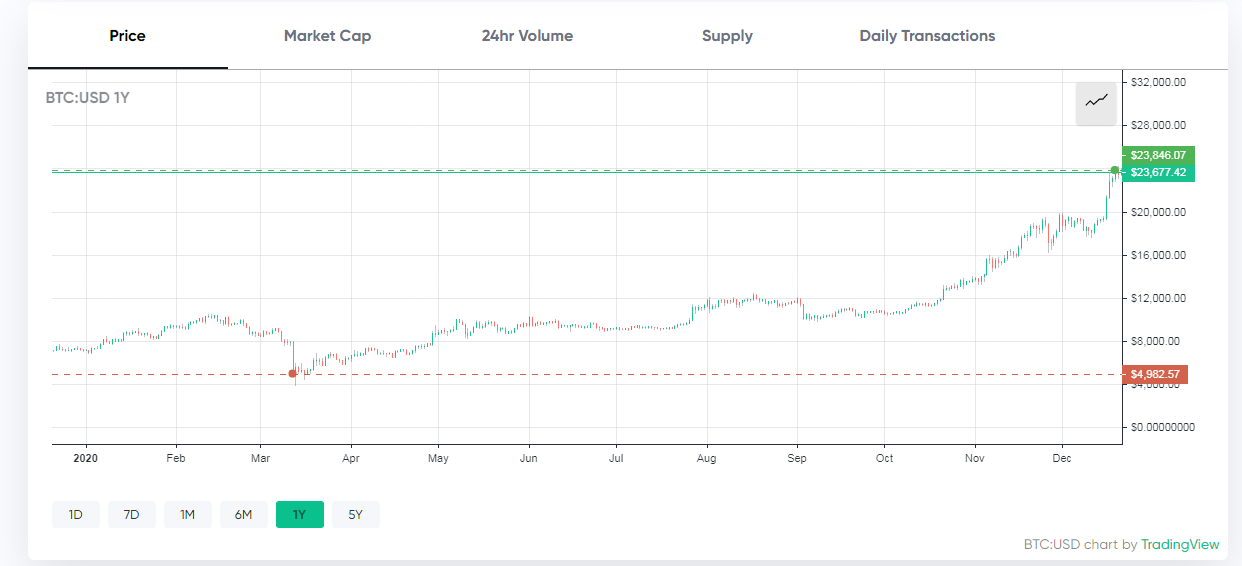Click the Apr date axis label
The width and height of the screenshot is (1242, 566).
point(350,458)
